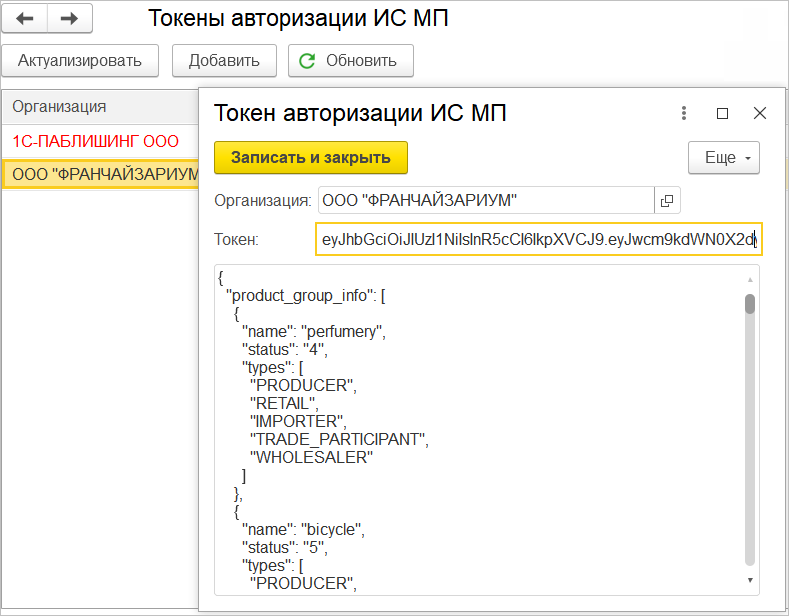Refresh the list with Обновить
This screenshot has height=616, width=789.
(350, 60)
